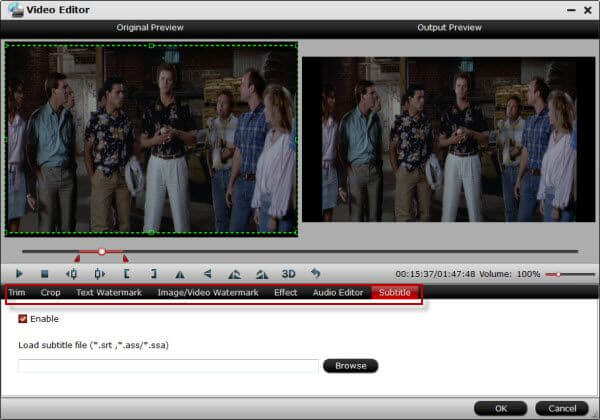
Task: Switch to the Crop tab
Action: 50,293
